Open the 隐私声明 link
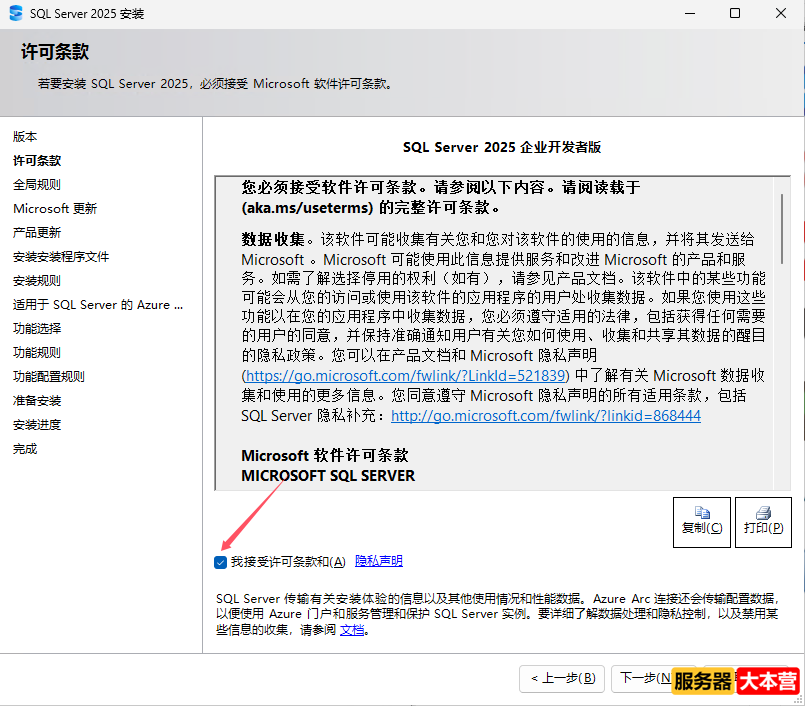 pos(378,562)
